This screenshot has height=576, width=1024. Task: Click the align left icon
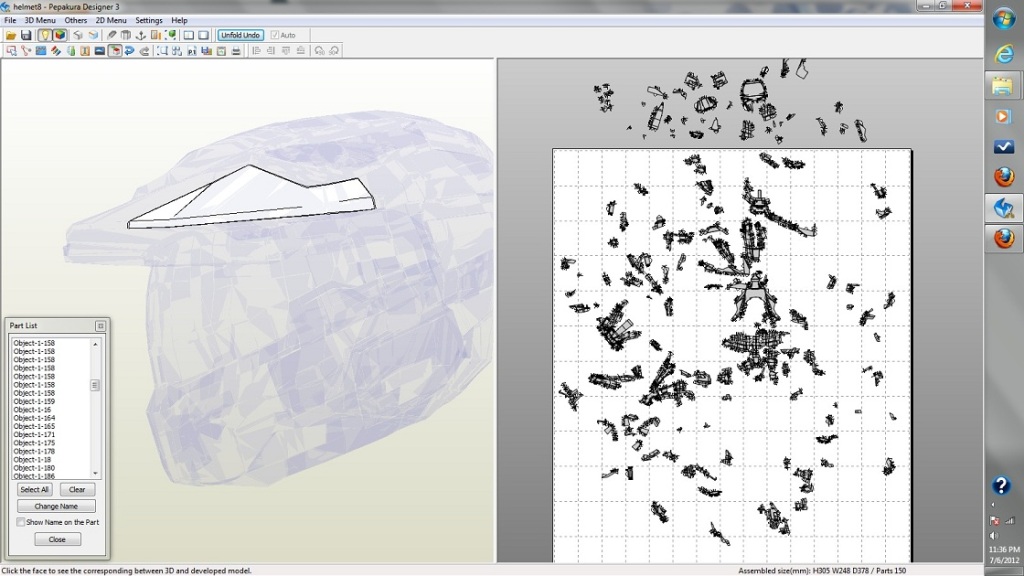[257, 51]
